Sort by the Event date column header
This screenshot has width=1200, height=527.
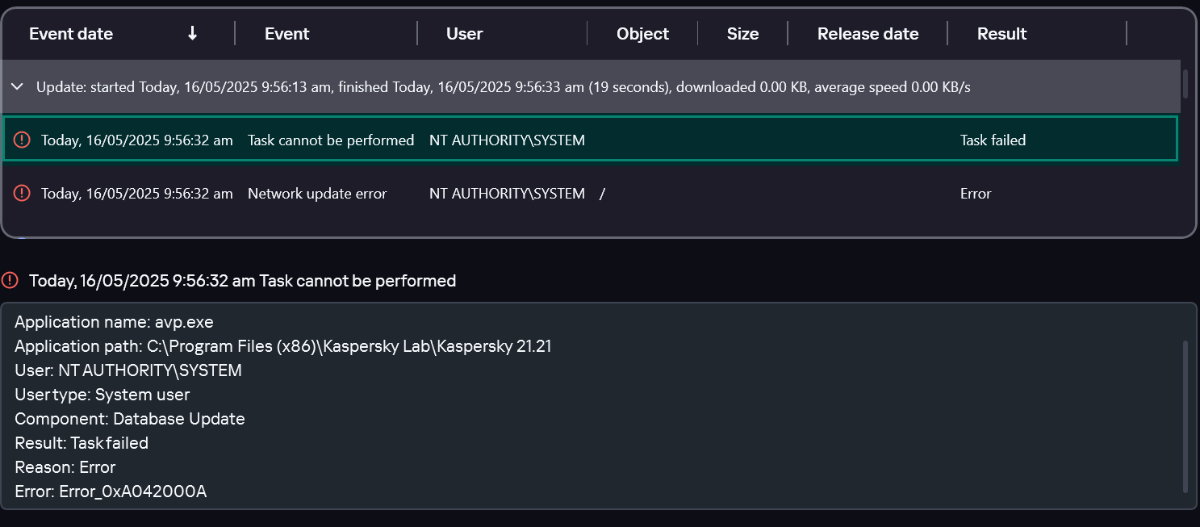tap(71, 34)
